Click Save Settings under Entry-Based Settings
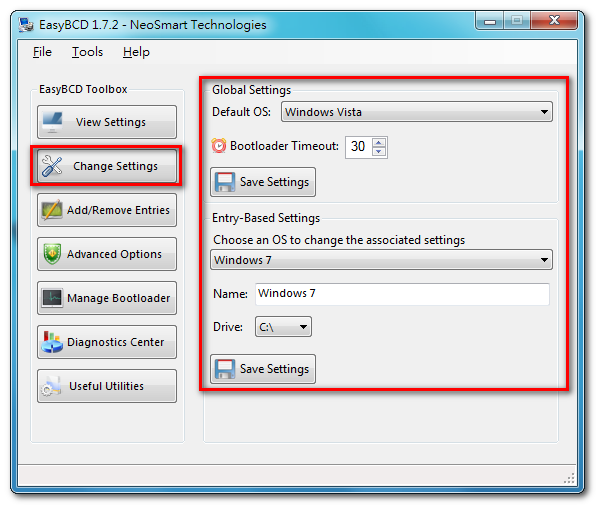The image size is (596, 505). pos(263,369)
